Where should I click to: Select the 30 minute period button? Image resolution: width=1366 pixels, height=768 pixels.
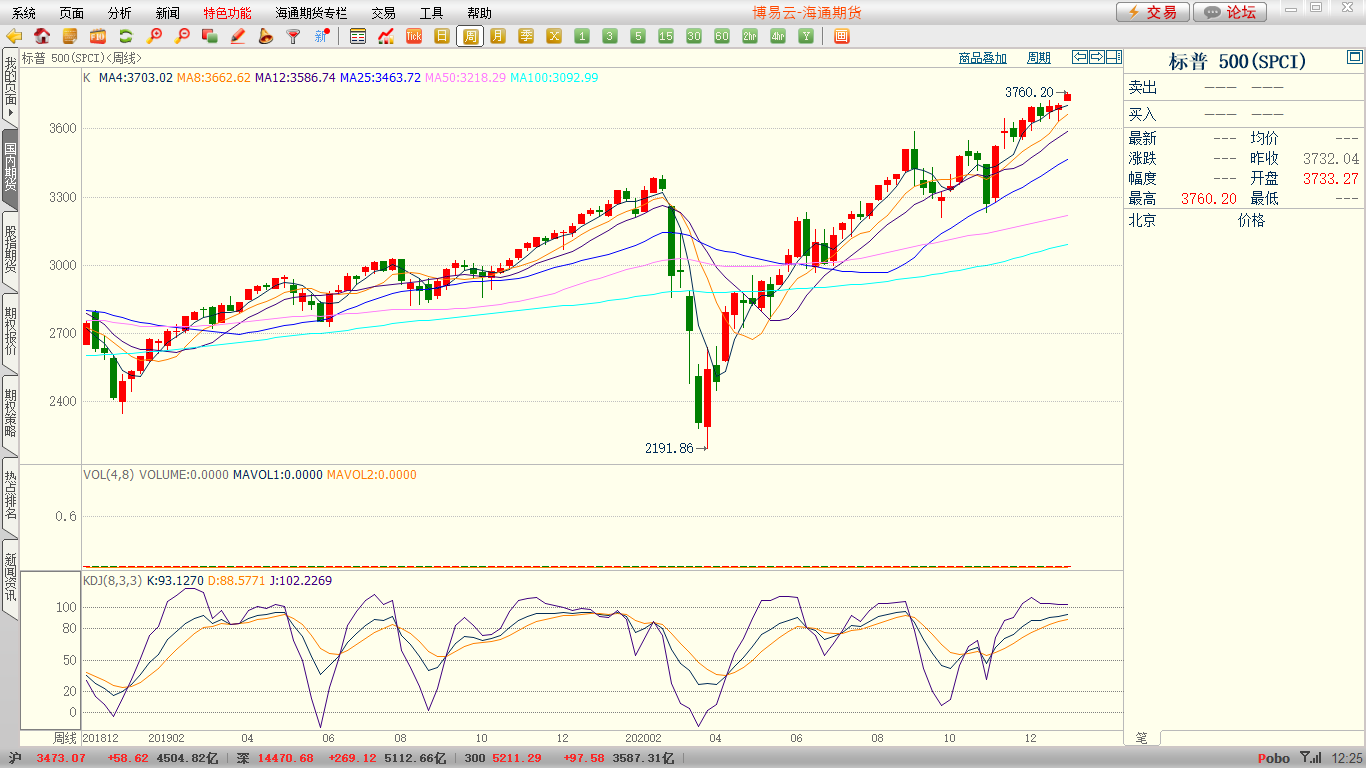click(694, 36)
